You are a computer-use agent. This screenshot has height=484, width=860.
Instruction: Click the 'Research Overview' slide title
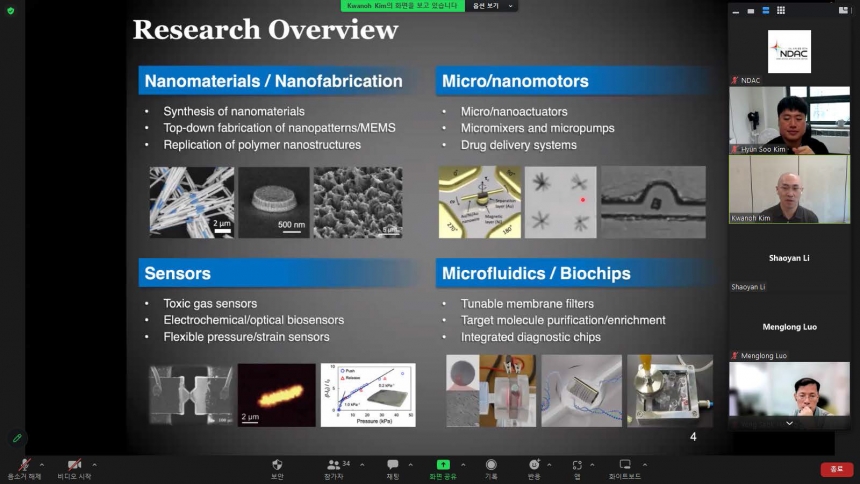pyautogui.click(x=265, y=30)
